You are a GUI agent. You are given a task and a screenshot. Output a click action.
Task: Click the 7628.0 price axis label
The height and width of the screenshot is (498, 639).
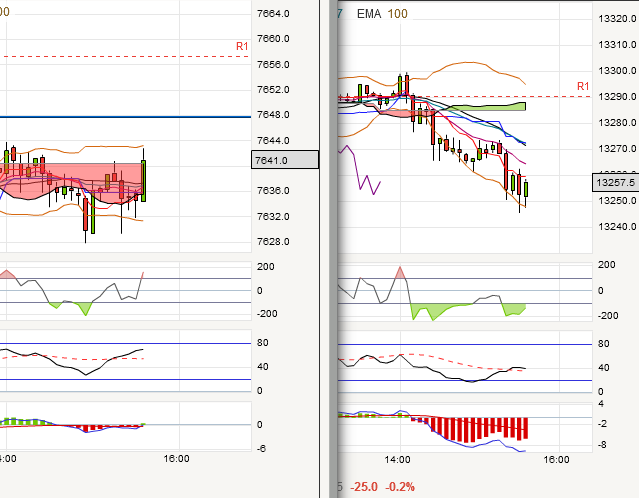tap(273, 242)
